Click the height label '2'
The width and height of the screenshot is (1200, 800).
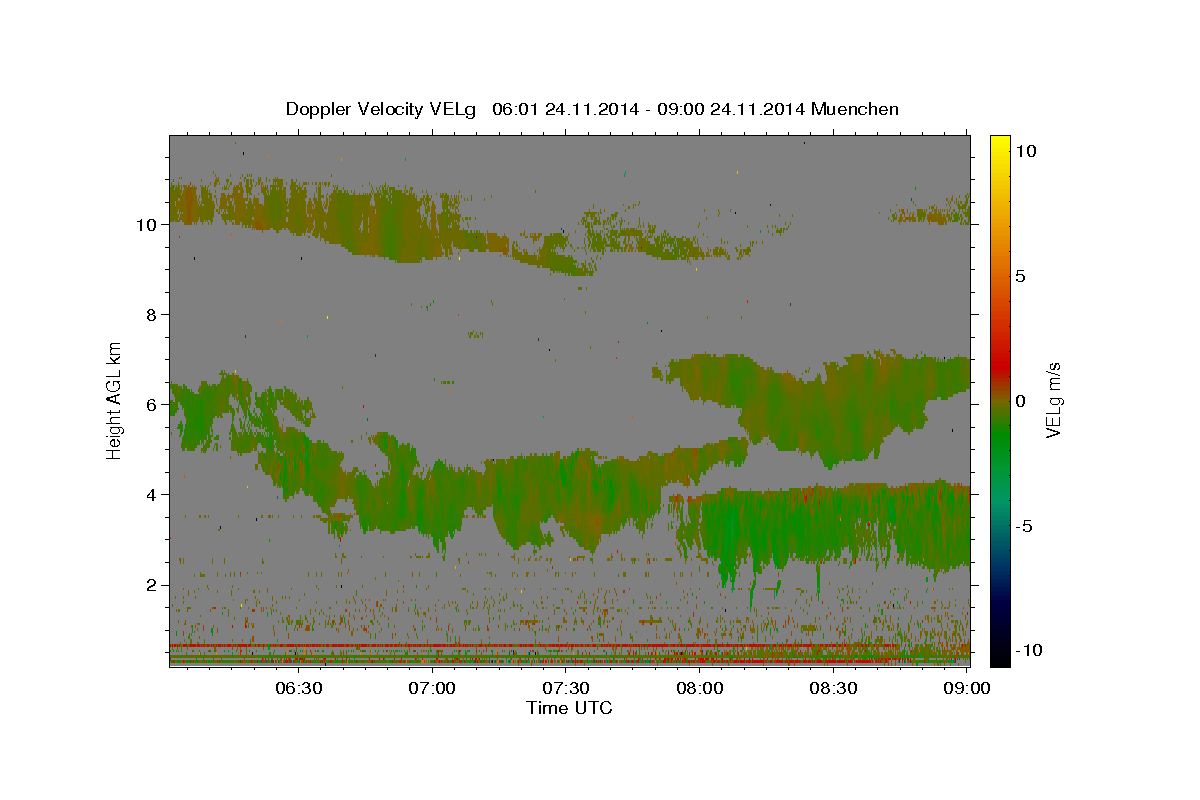click(x=150, y=584)
